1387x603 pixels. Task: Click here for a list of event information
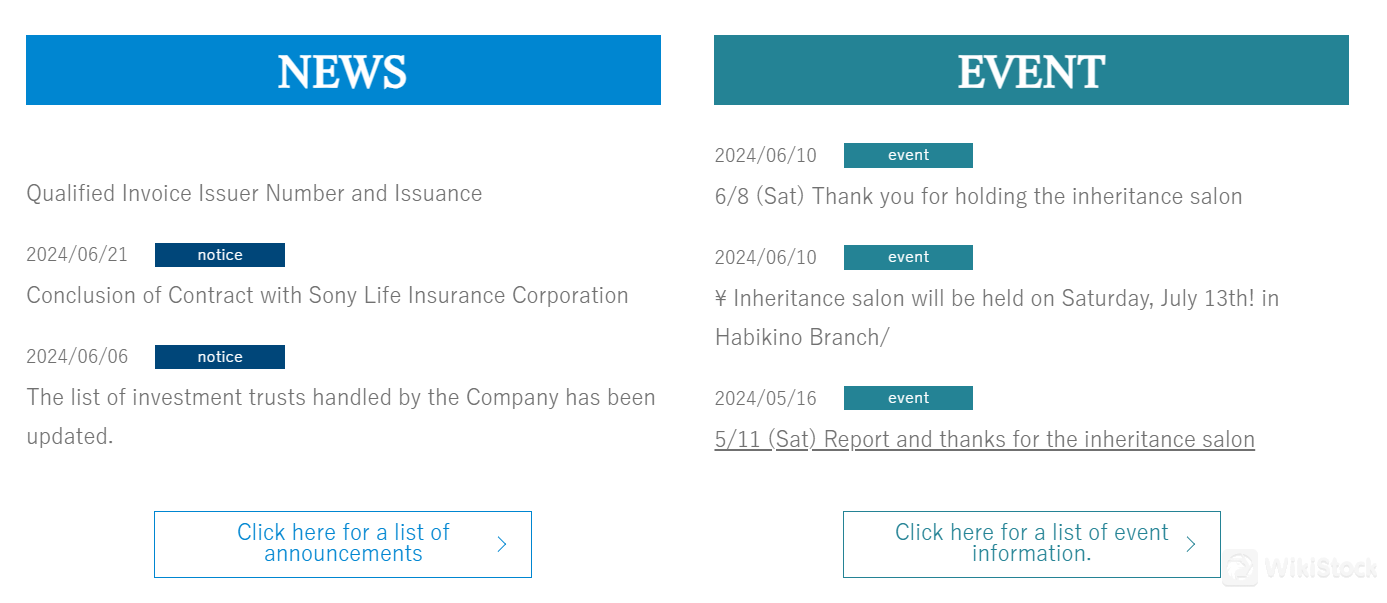[x=1031, y=544]
